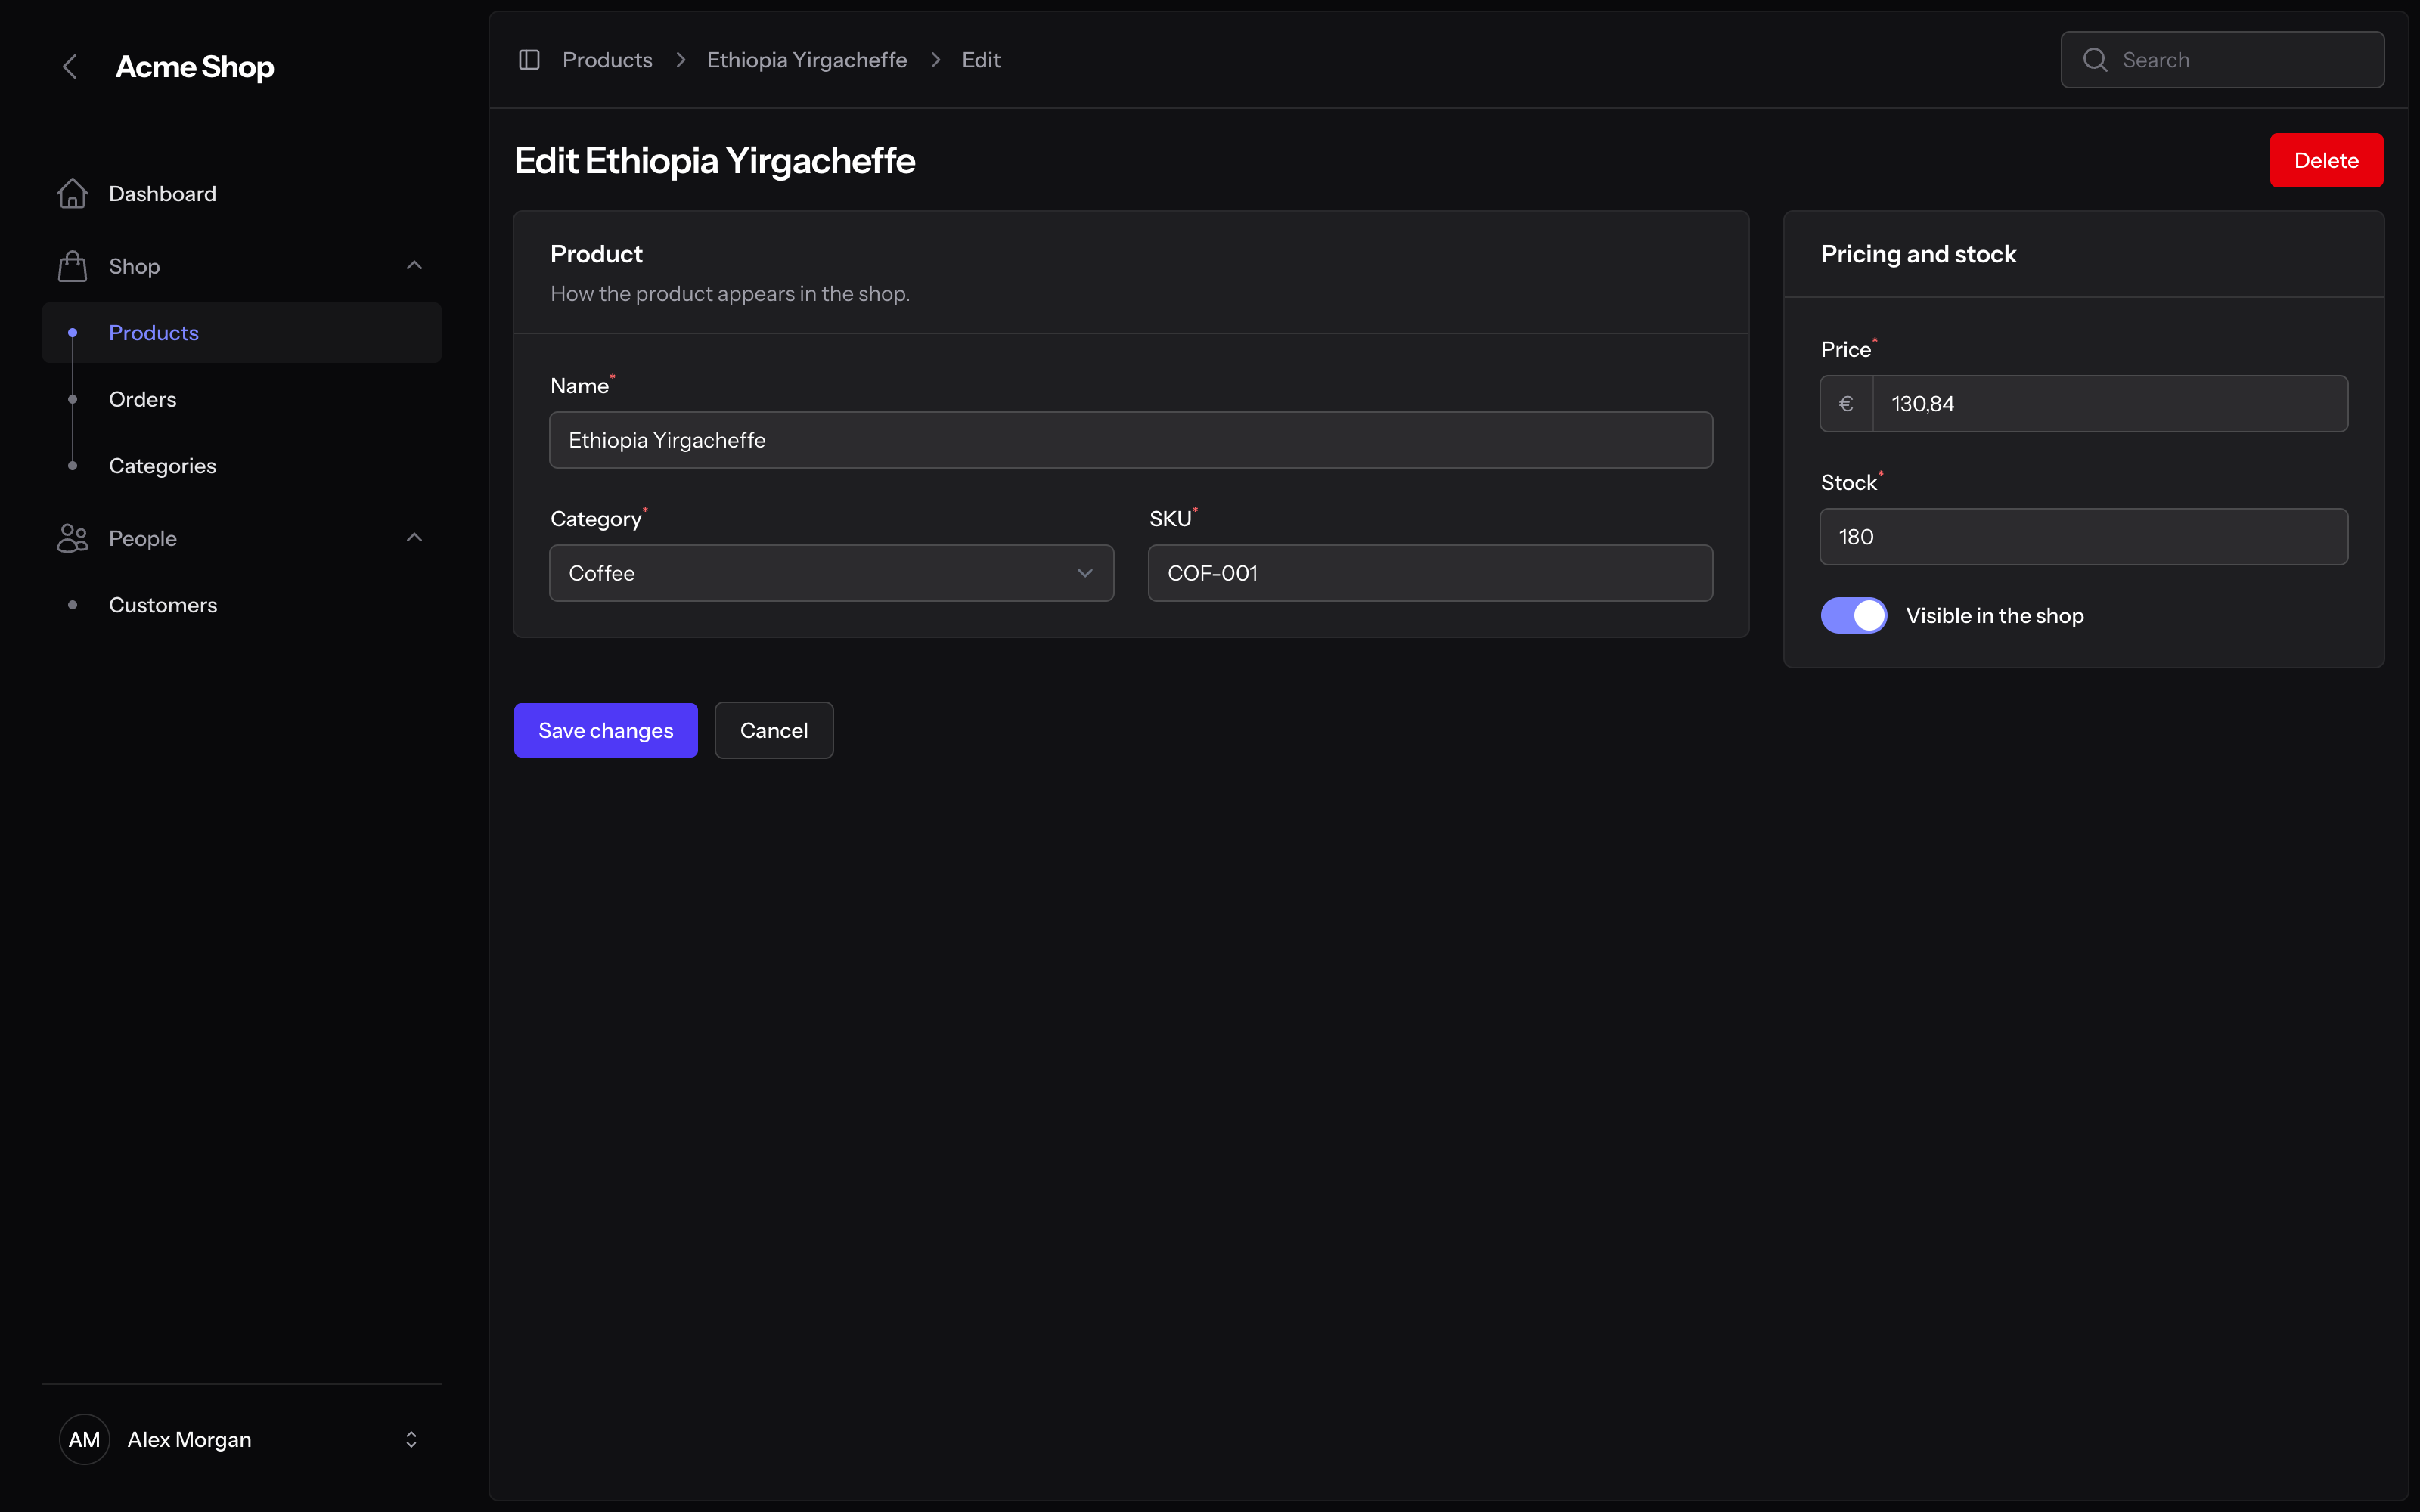Click the Edit breadcrumb text
This screenshot has height=1512, width=2420.
(x=981, y=60)
